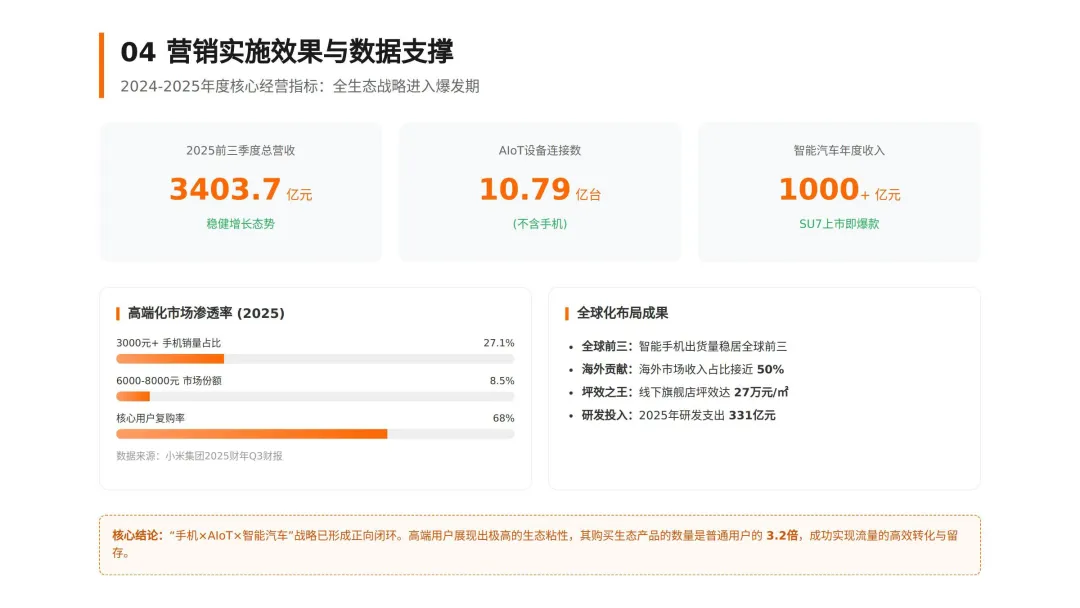The height and width of the screenshot is (608, 1080).
Task: Click the 核心结论 conclusion box
Action: 540,545
